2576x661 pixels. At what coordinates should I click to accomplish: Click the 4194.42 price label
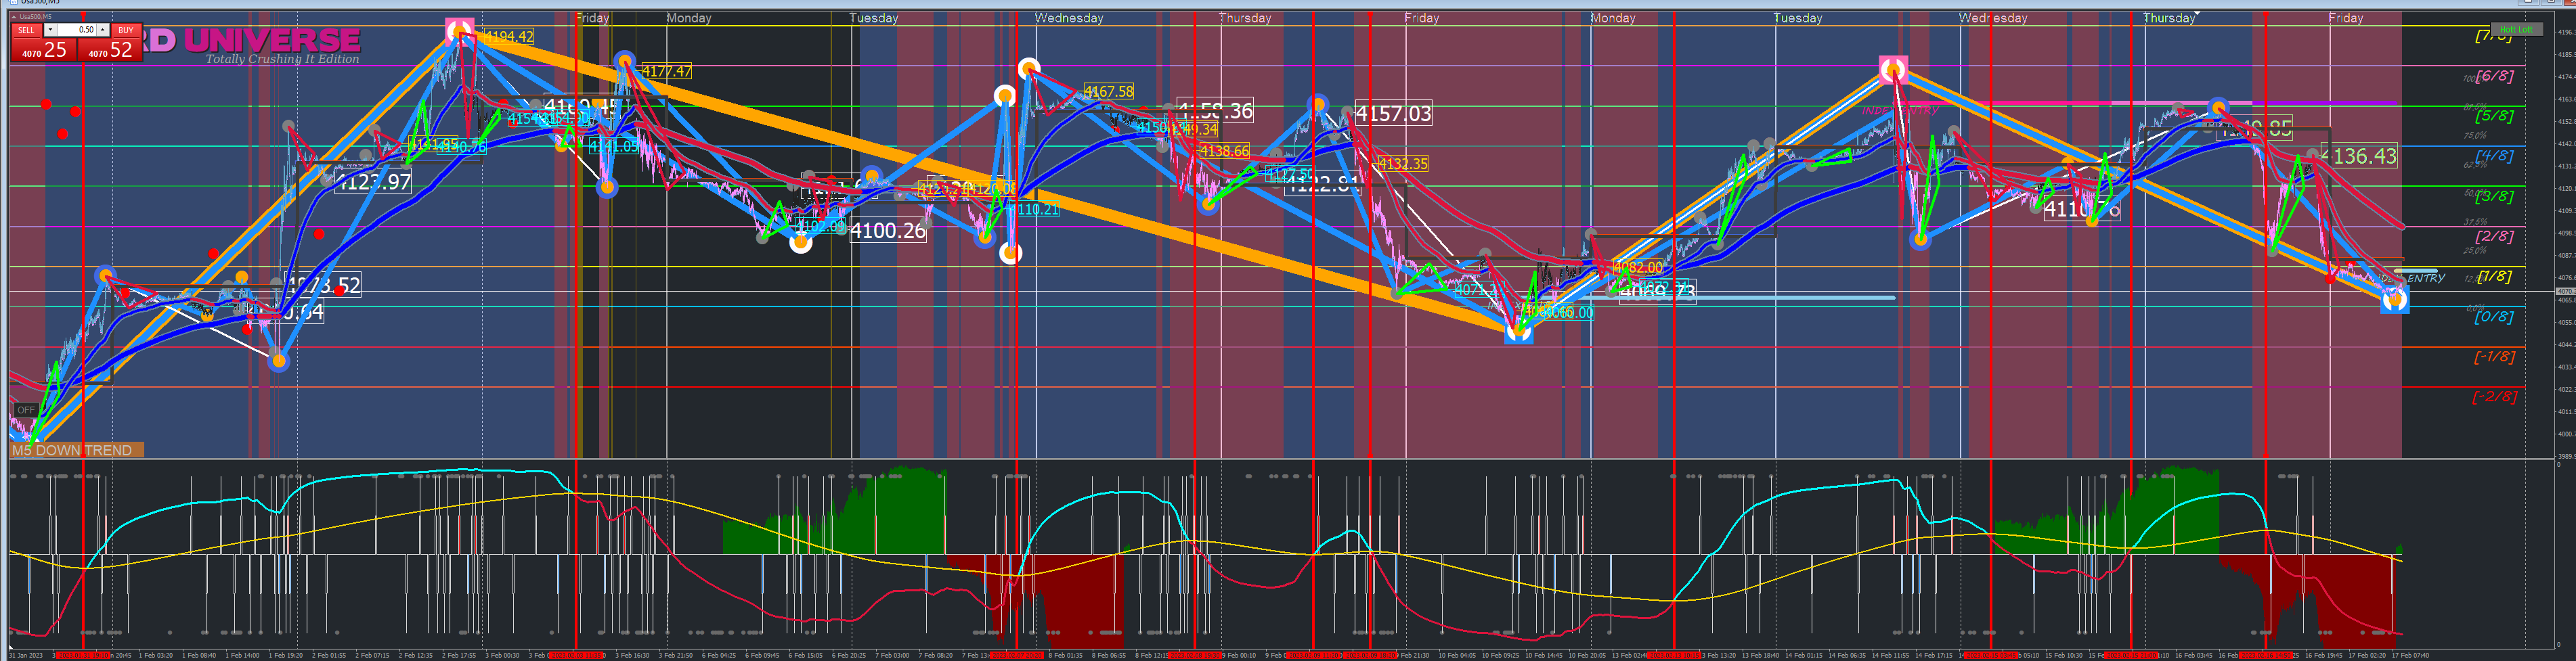(x=508, y=37)
